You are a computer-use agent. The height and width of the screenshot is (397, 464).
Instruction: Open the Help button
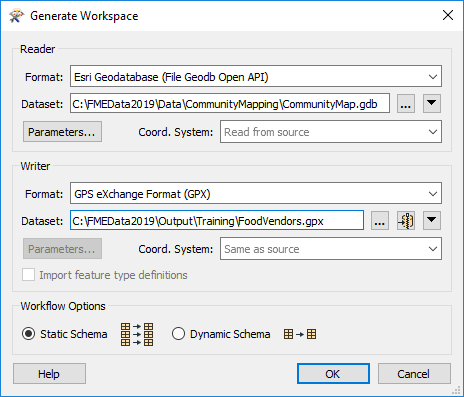coord(49,374)
